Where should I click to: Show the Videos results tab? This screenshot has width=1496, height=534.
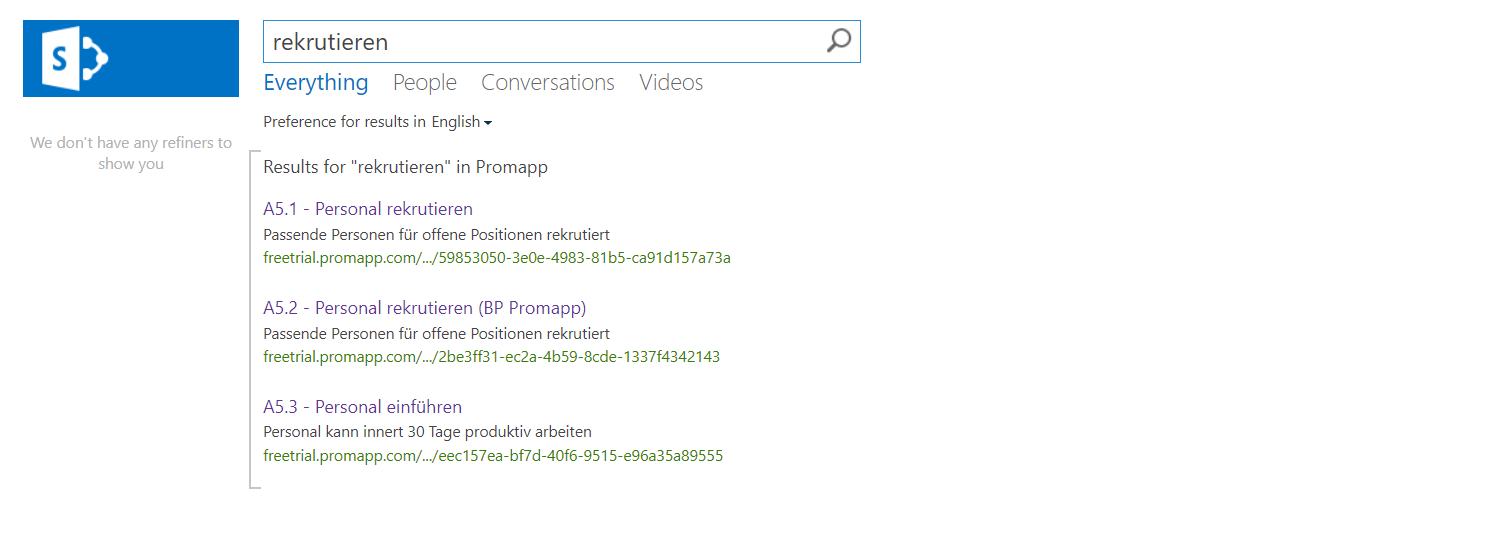[671, 83]
